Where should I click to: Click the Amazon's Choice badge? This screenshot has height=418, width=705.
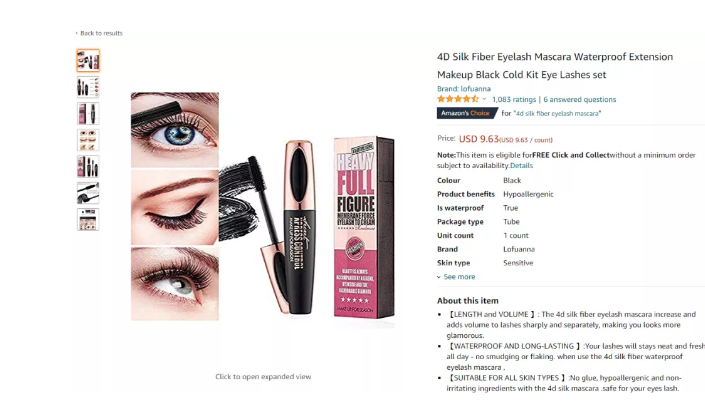point(466,113)
